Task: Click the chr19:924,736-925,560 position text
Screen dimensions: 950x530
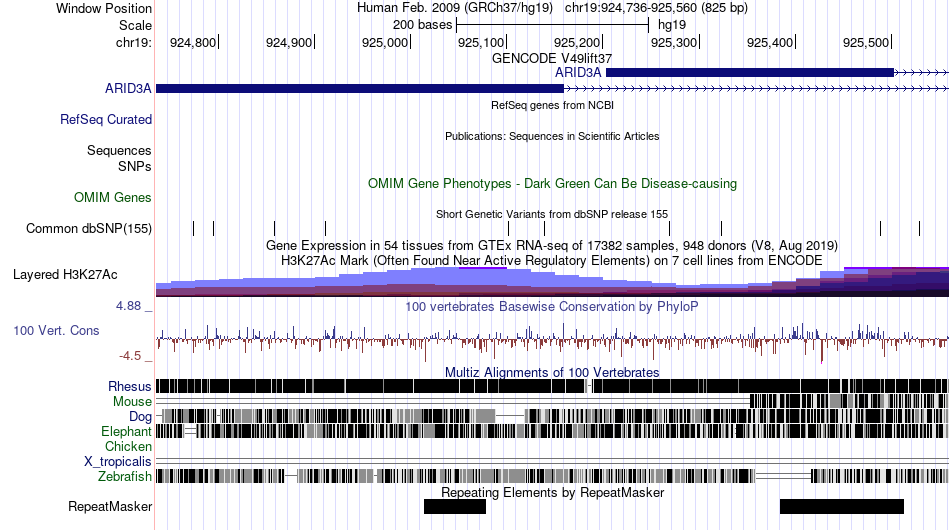Action: tap(656, 8)
